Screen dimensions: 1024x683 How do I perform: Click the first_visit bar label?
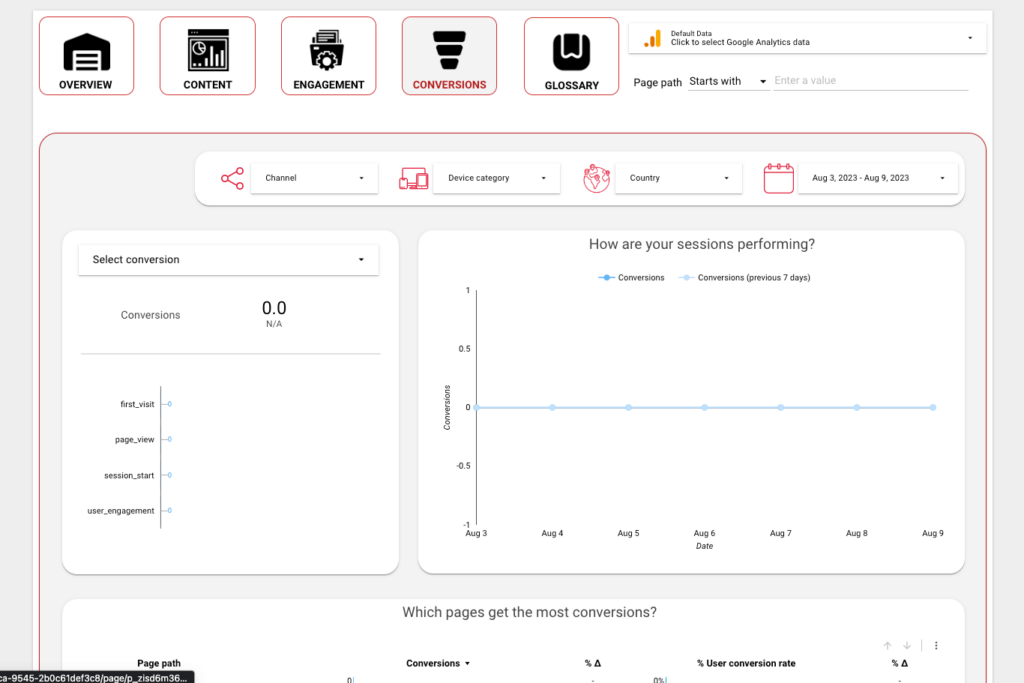[x=137, y=404]
